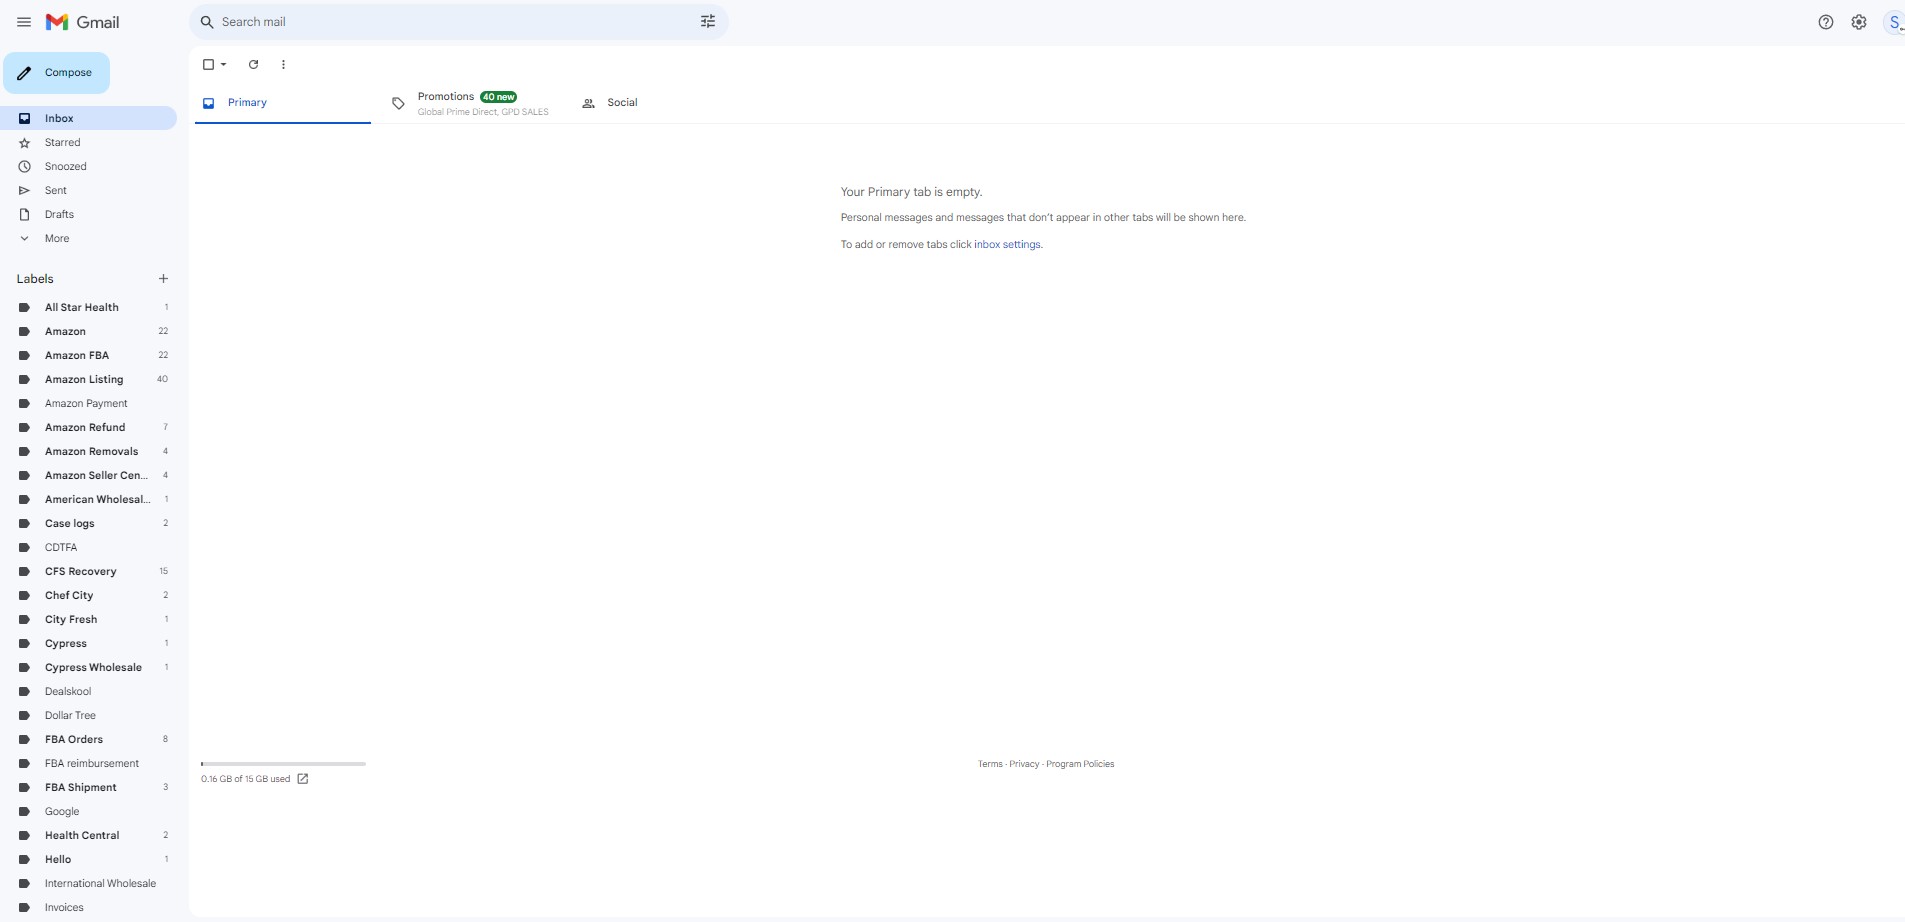Open the Google account avatar
1905x922 pixels.
[x=1895, y=22]
